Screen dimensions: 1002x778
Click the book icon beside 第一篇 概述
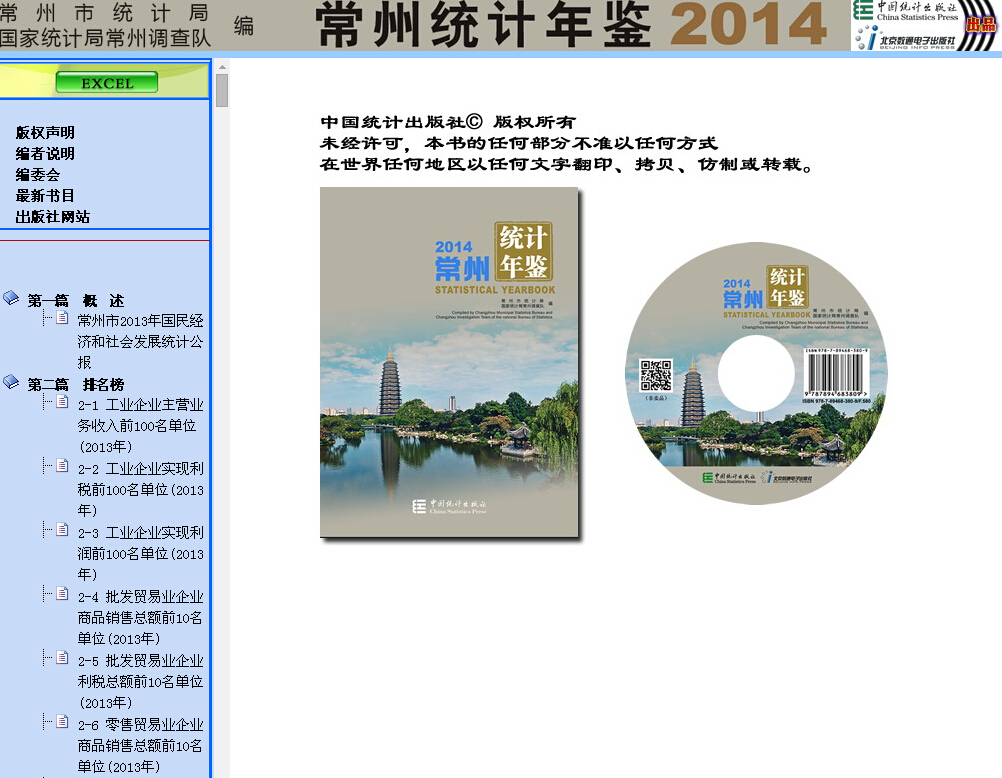pos(11,298)
